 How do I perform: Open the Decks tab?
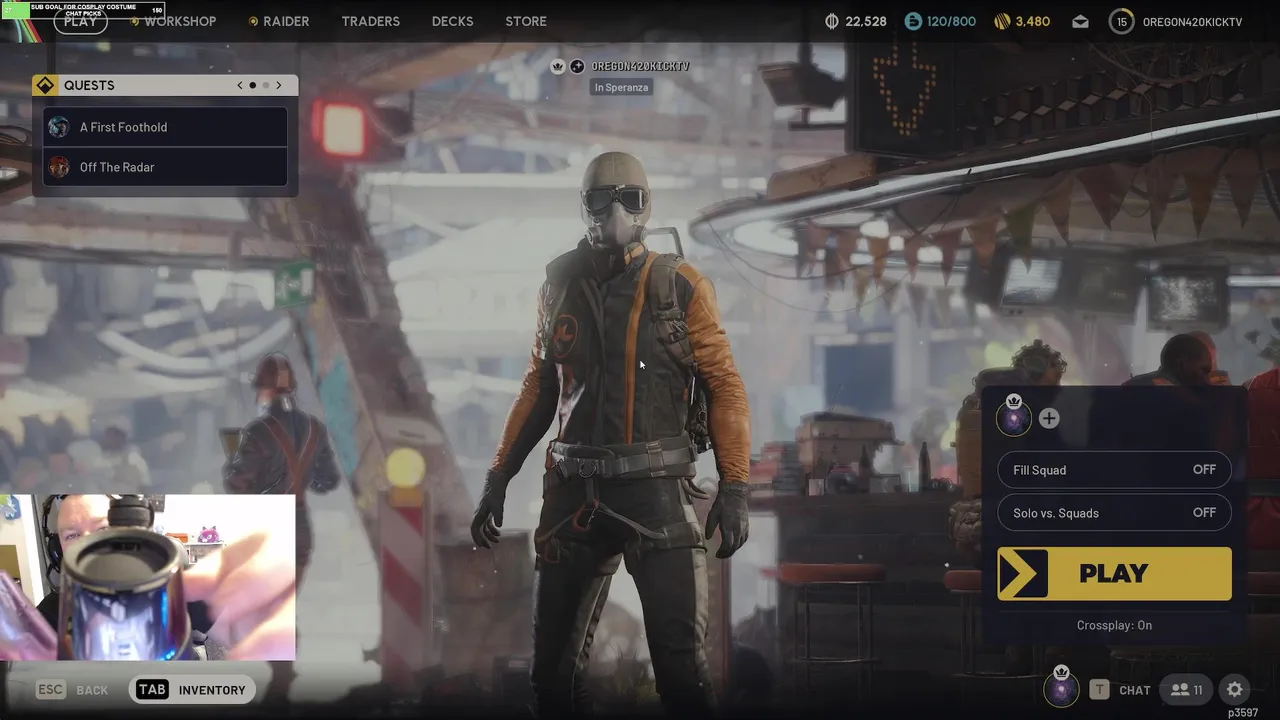pyautogui.click(x=452, y=21)
